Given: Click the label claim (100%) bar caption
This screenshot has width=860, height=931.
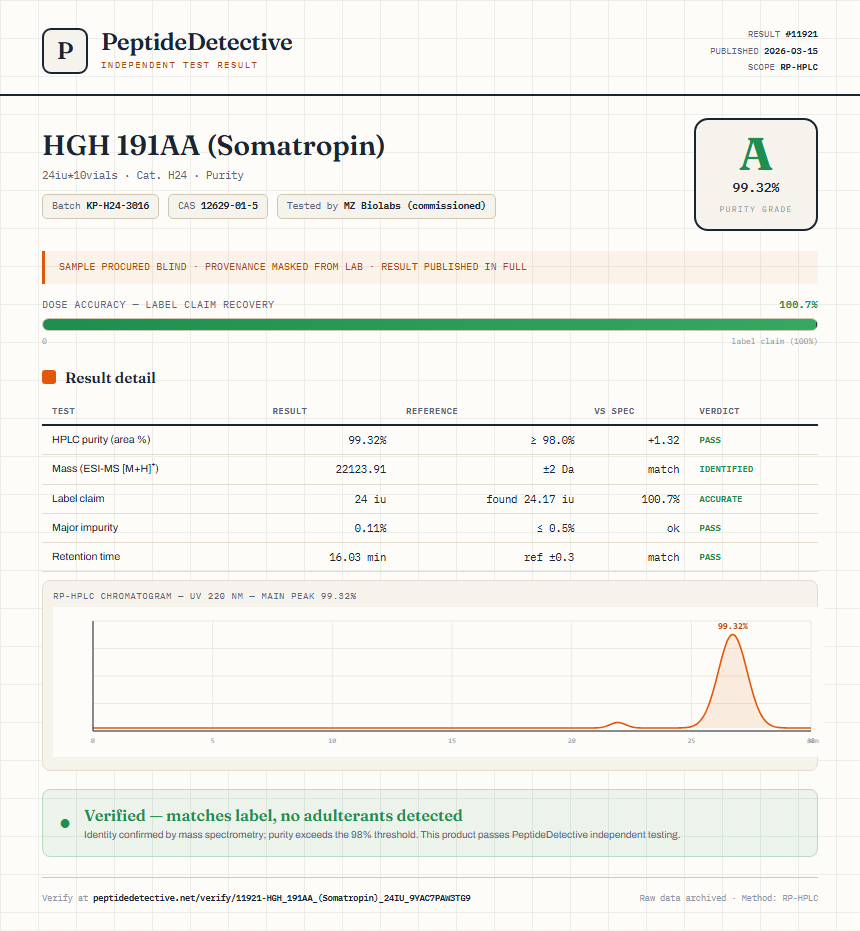Looking at the screenshot, I should coord(774,341).
